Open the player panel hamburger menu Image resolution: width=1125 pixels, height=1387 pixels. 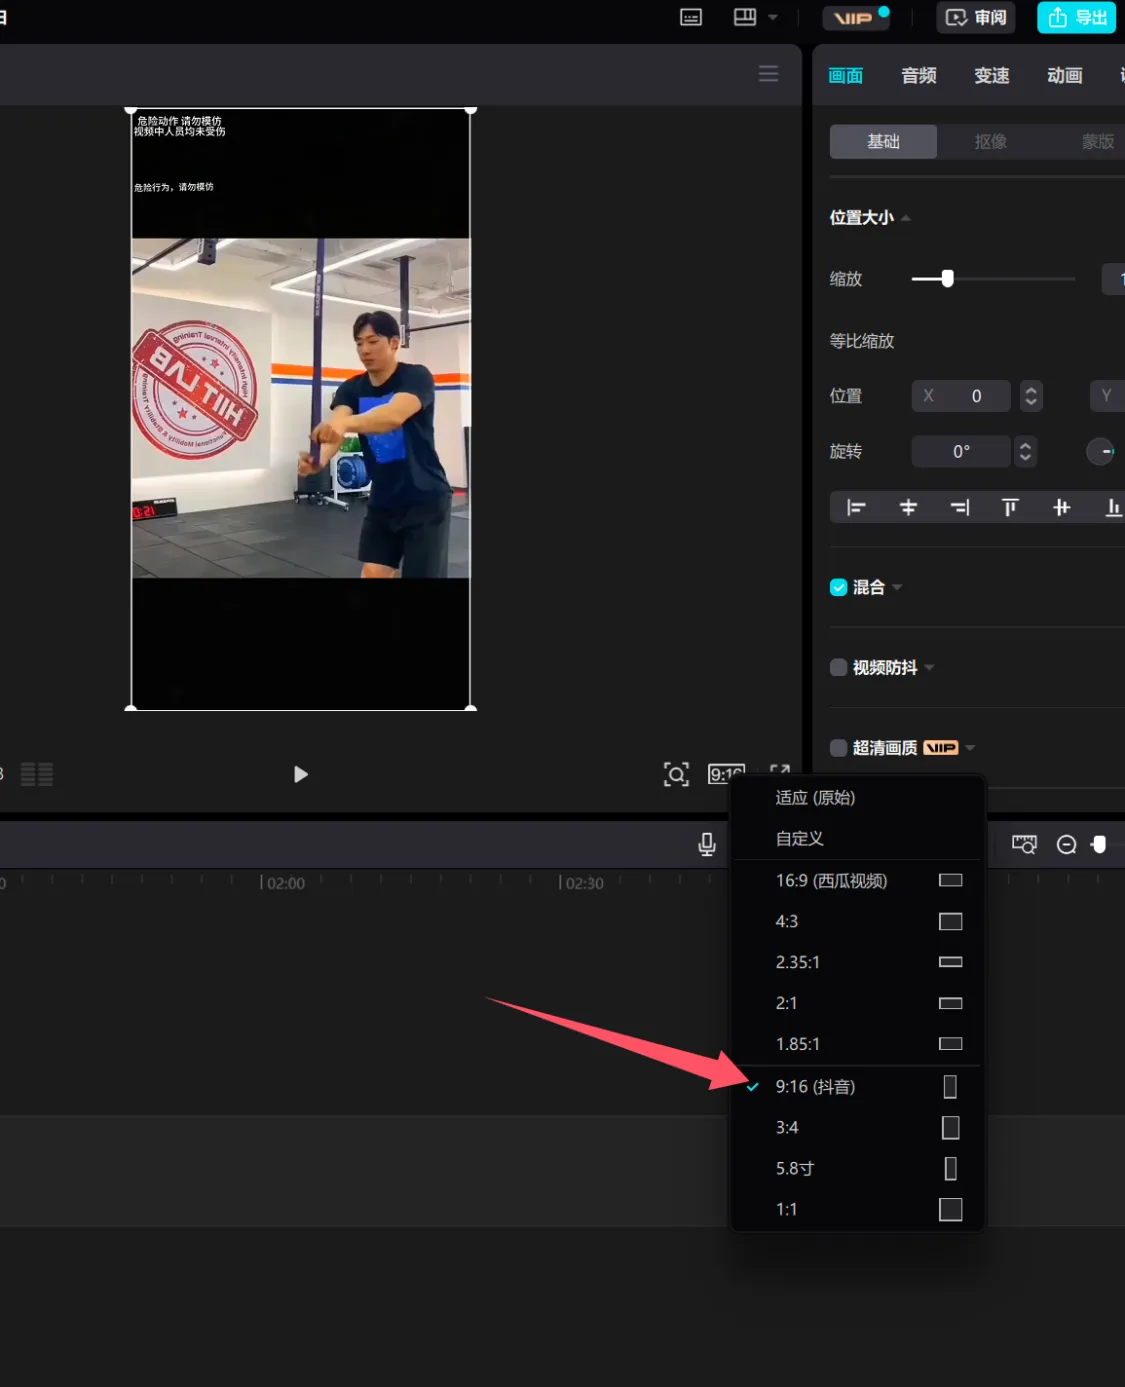coord(768,74)
